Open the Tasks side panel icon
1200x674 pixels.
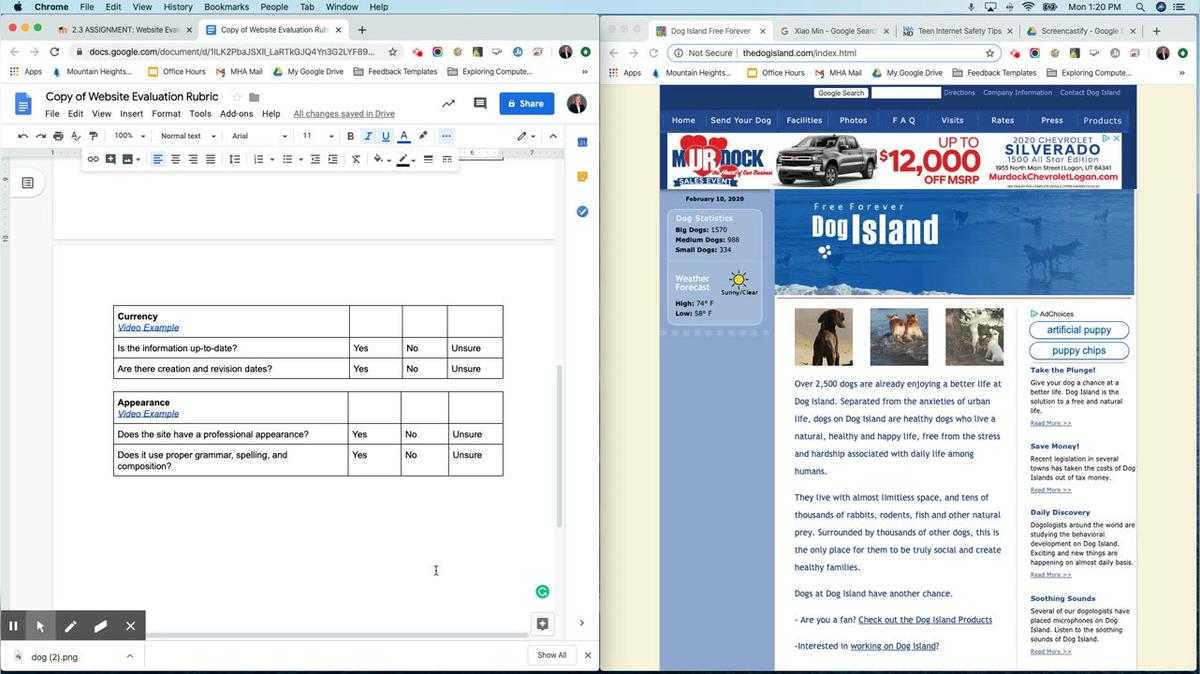(582, 211)
